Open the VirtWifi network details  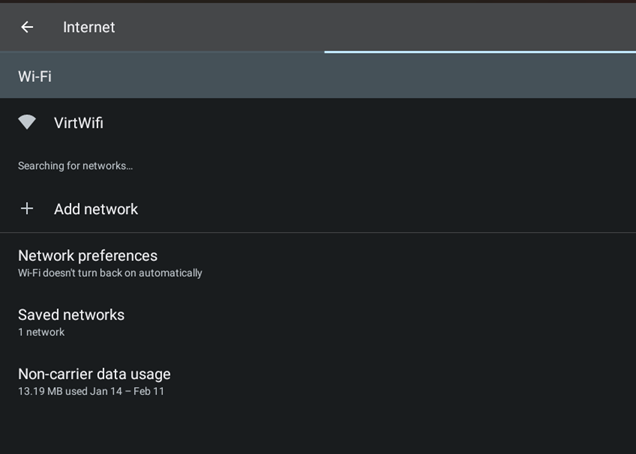[x=78, y=123]
